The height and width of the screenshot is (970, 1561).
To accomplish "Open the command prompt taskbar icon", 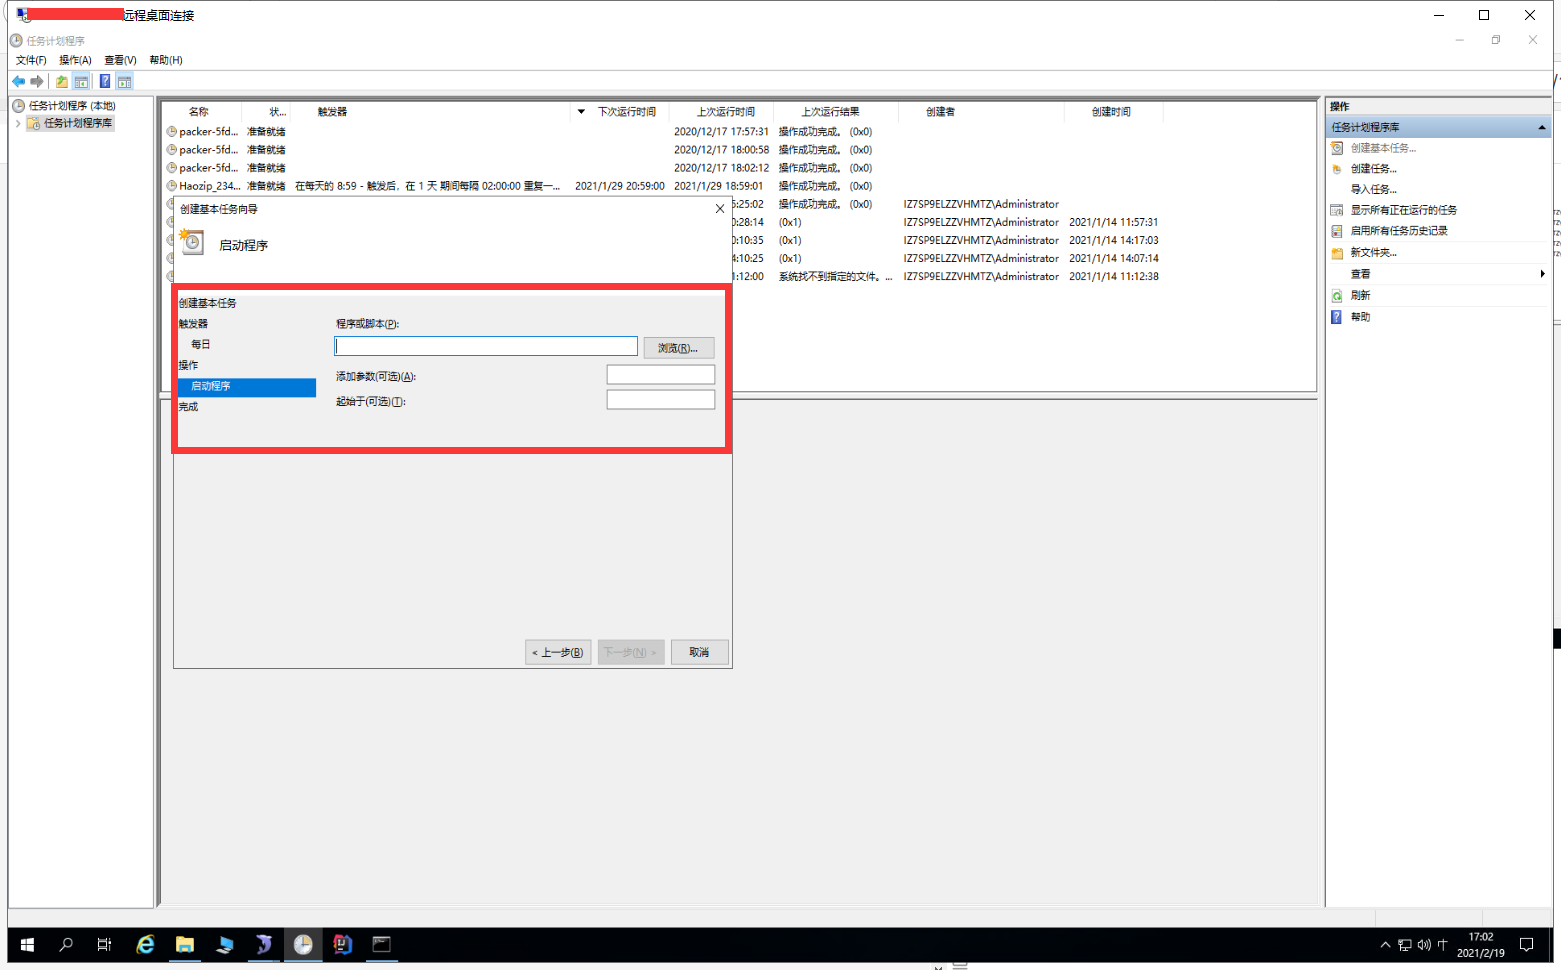I will click(x=381, y=944).
